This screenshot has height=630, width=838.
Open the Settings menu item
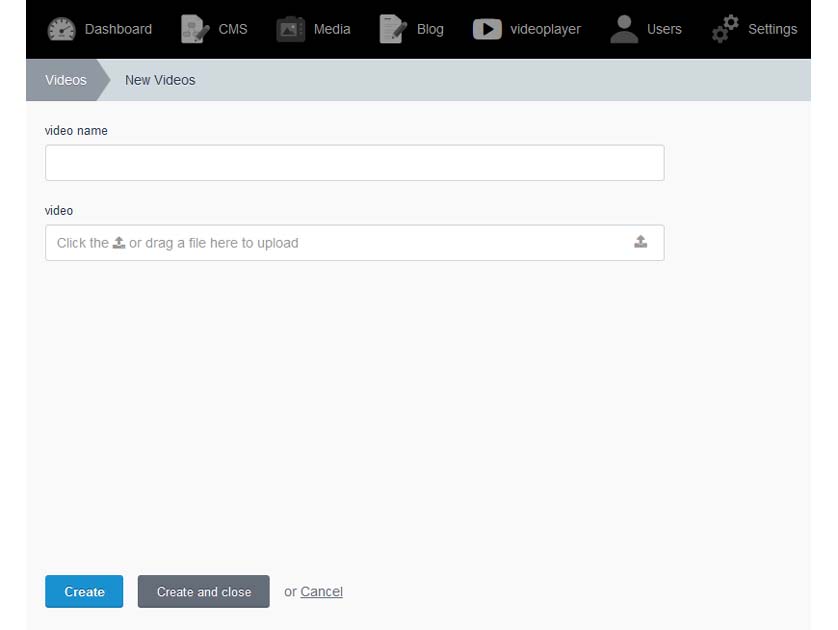click(754, 29)
